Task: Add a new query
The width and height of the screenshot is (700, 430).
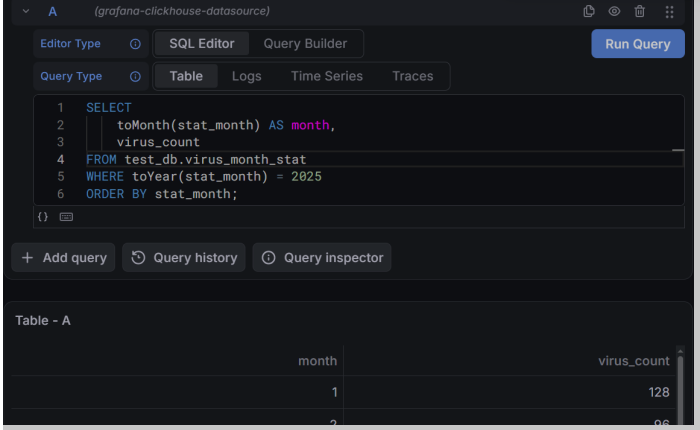Action: point(63,258)
